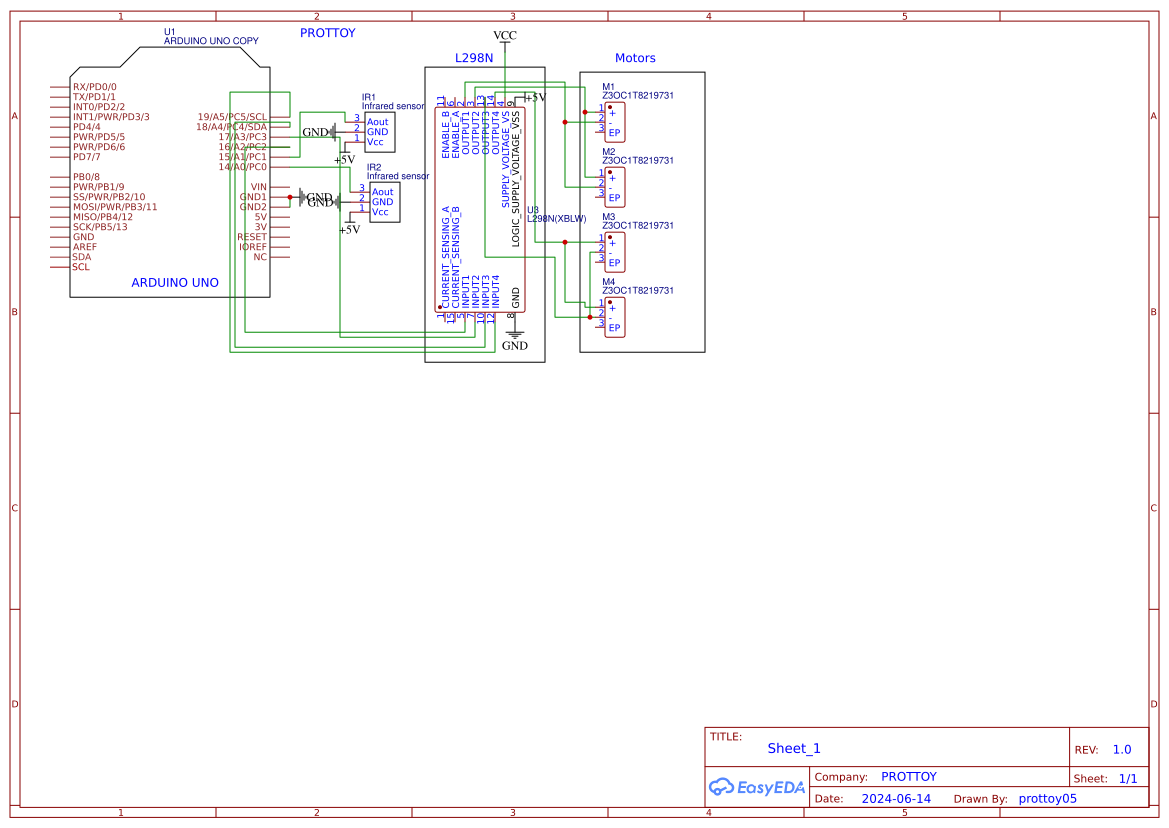
Task: Click the M1 motor symbol
Action: tap(615, 122)
